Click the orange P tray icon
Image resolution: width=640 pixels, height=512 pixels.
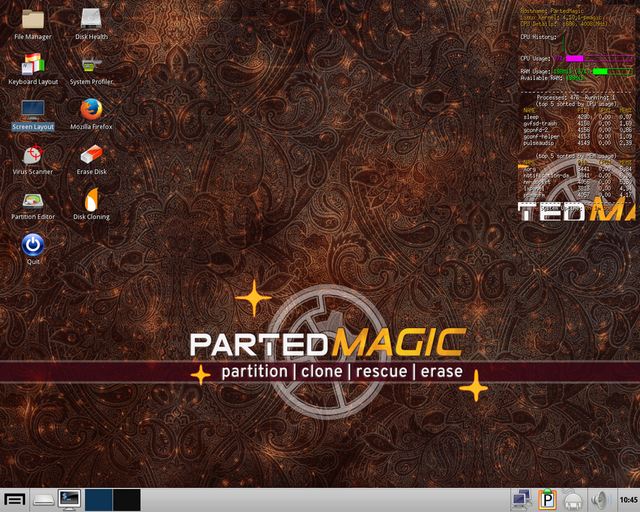(x=547, y=500)
